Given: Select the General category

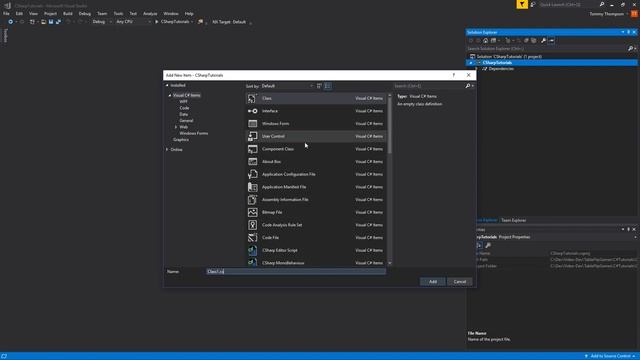Looking at the screenshot, I should (x=186, y=120).
